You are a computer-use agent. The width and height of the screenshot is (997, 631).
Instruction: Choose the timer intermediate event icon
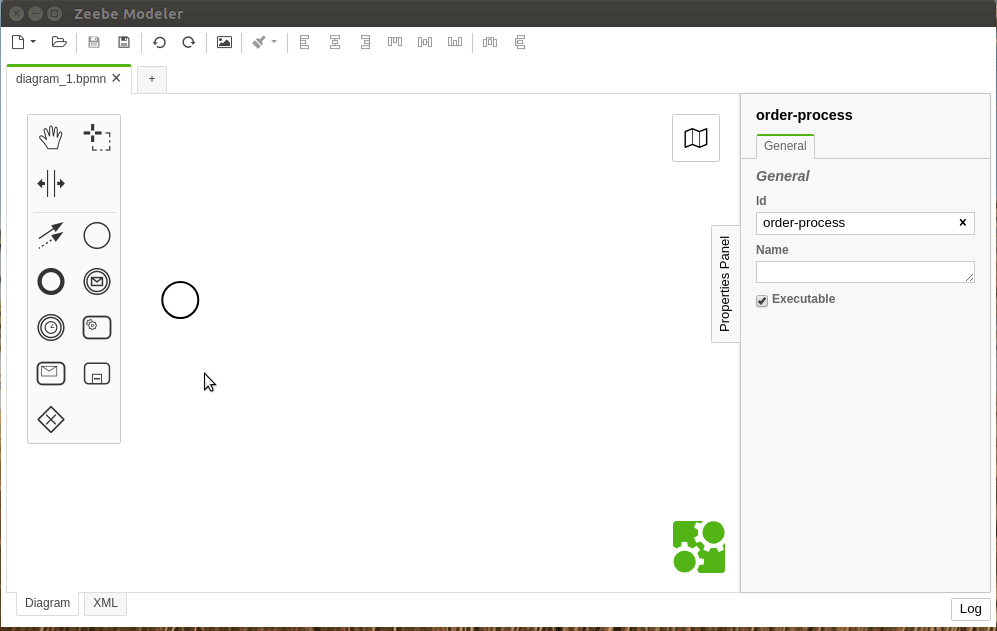tap(51, 328)
